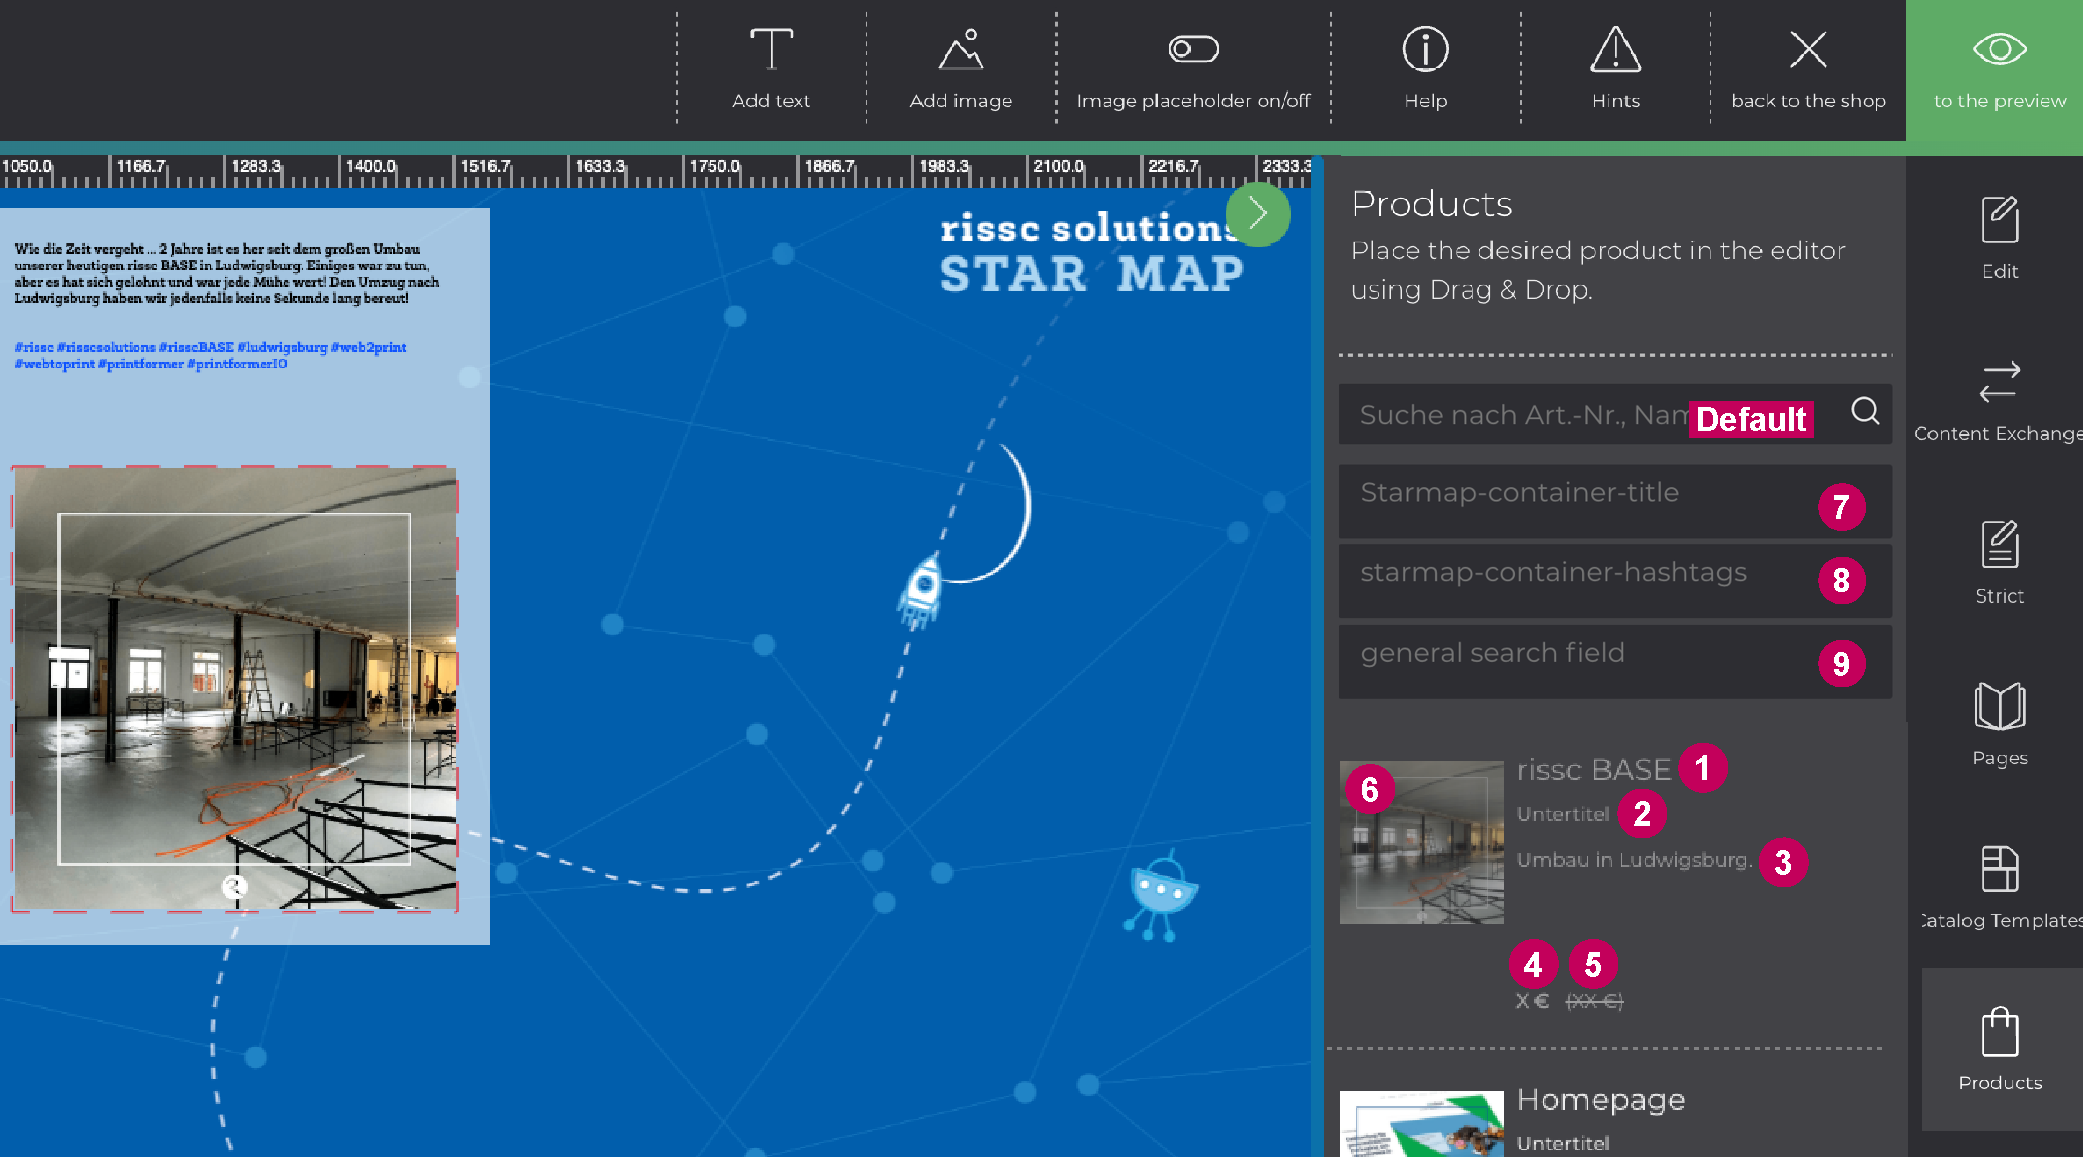
Task: Switch to Strict mode panel
Action: click(x=1999, y=561)
